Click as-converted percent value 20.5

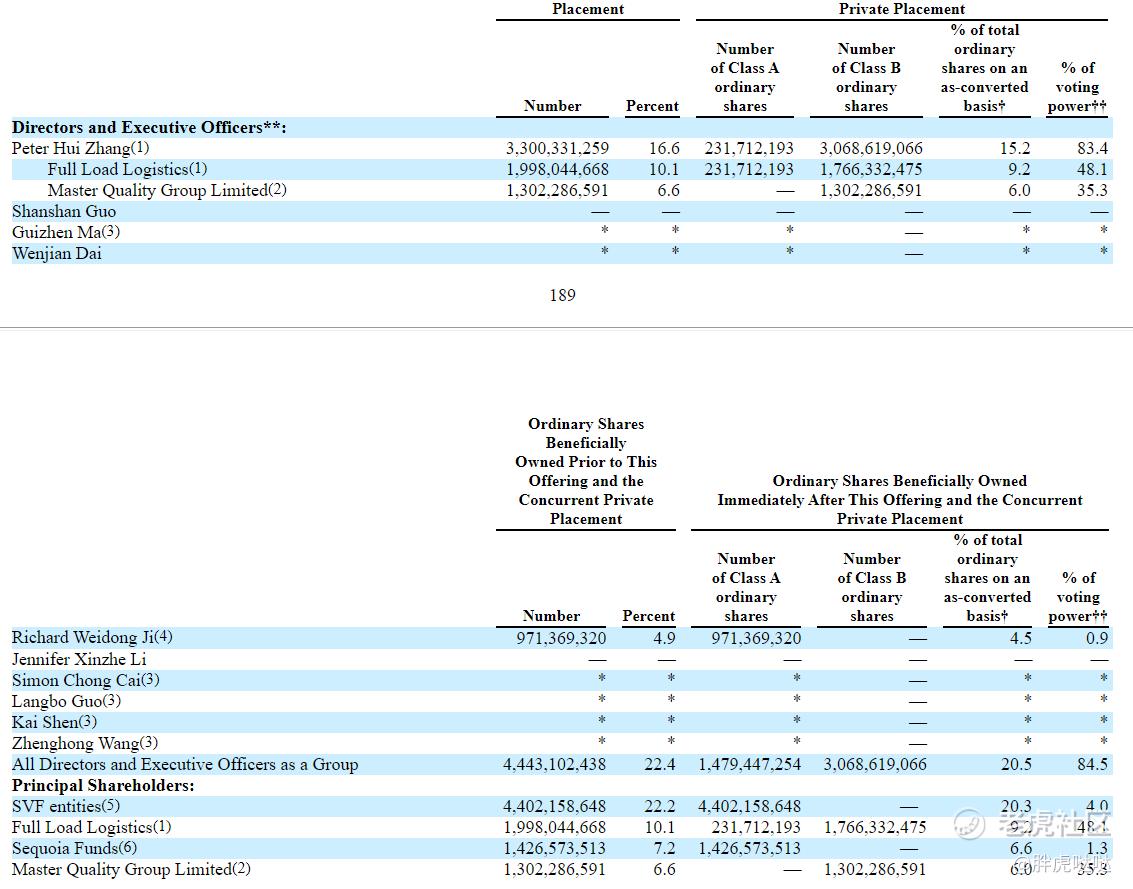1016,765
